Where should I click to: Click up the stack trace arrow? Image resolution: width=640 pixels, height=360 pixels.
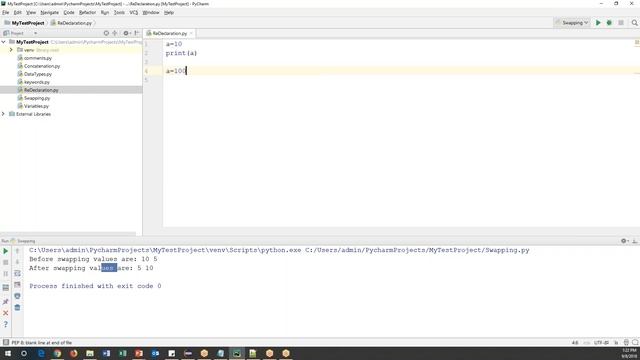(x=17, y=251)
